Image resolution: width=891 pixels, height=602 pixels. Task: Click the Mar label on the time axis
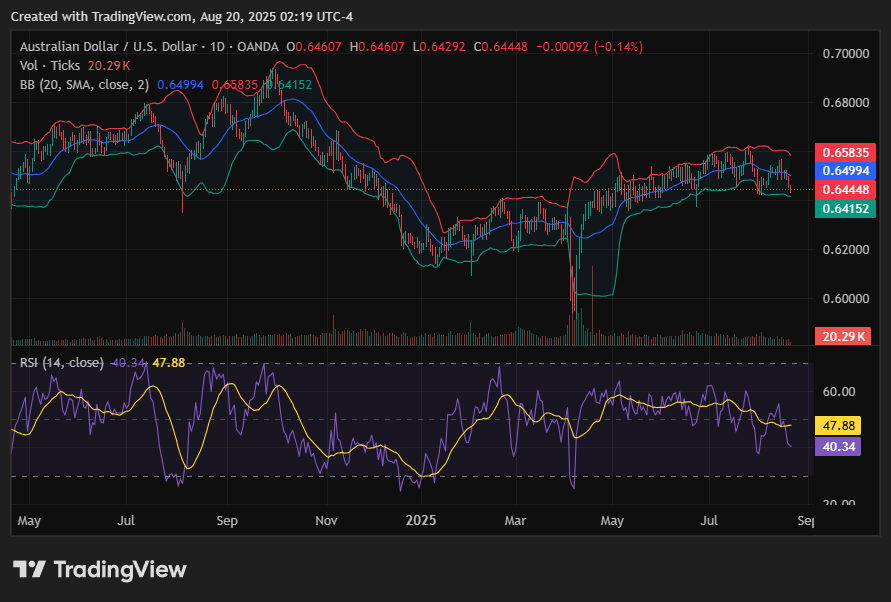click(515, 521)
